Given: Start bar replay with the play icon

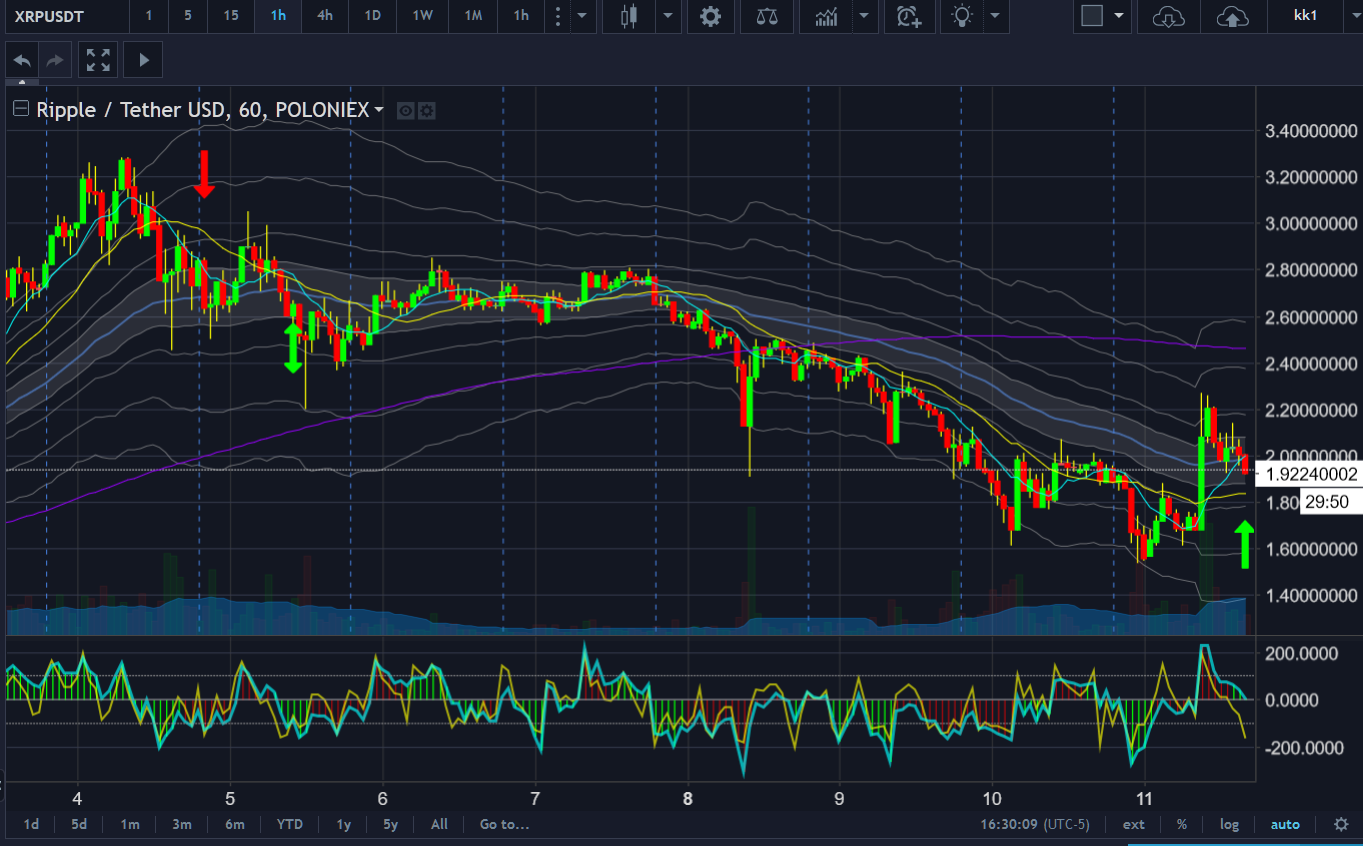Looking at the screenshot, I should tap(144, 60).
